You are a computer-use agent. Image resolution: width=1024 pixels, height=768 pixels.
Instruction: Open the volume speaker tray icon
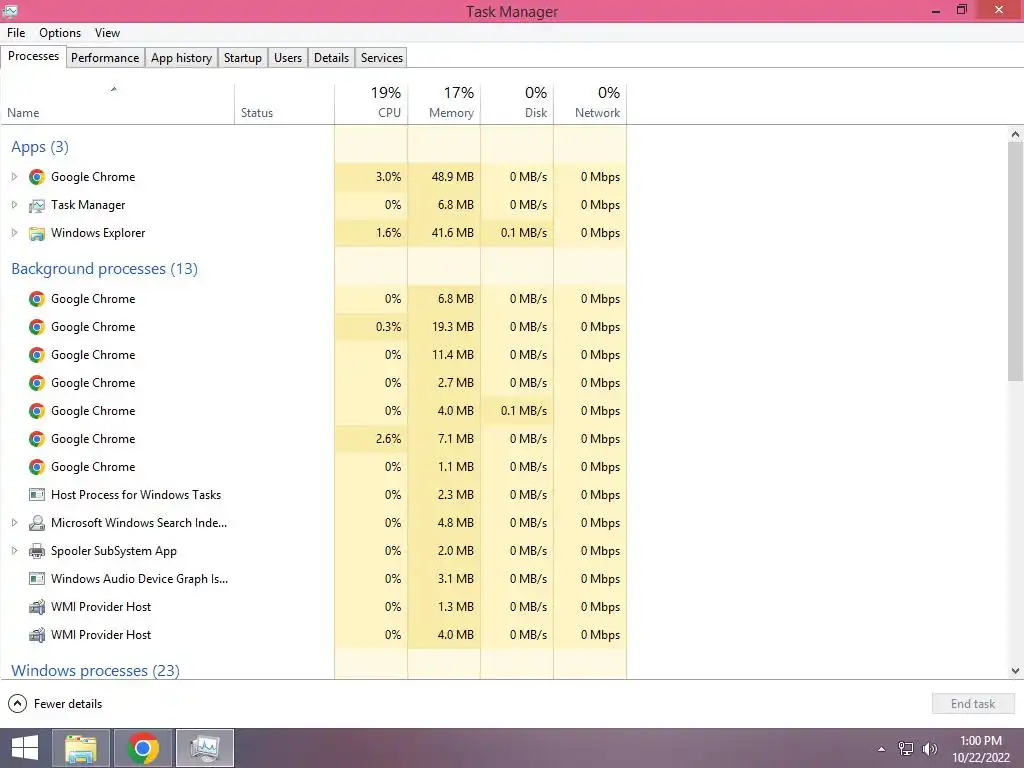pyautogui.click(x=930, y=749)
